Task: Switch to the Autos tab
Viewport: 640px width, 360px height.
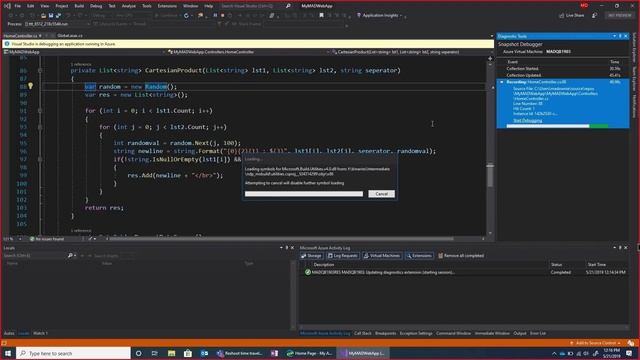Action: coord(9,333)
